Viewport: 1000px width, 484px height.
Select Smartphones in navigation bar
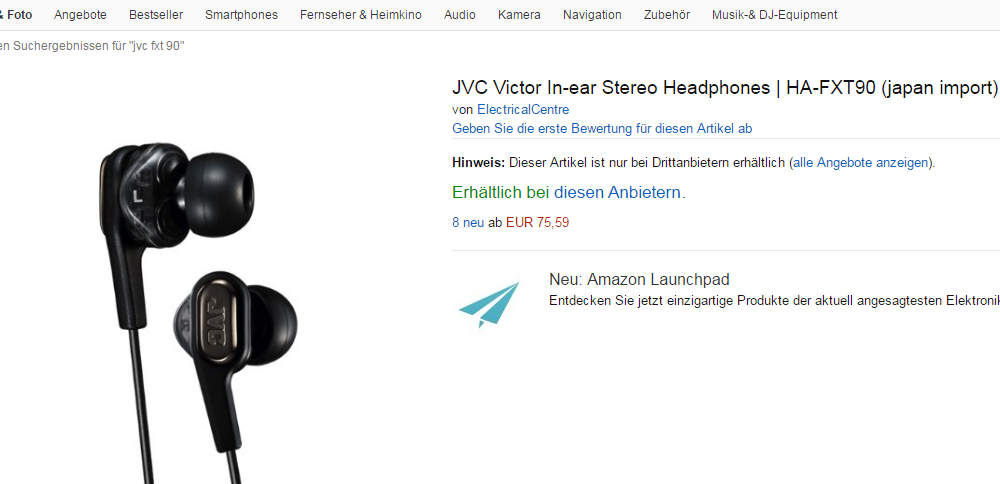[x=241, y=15]
